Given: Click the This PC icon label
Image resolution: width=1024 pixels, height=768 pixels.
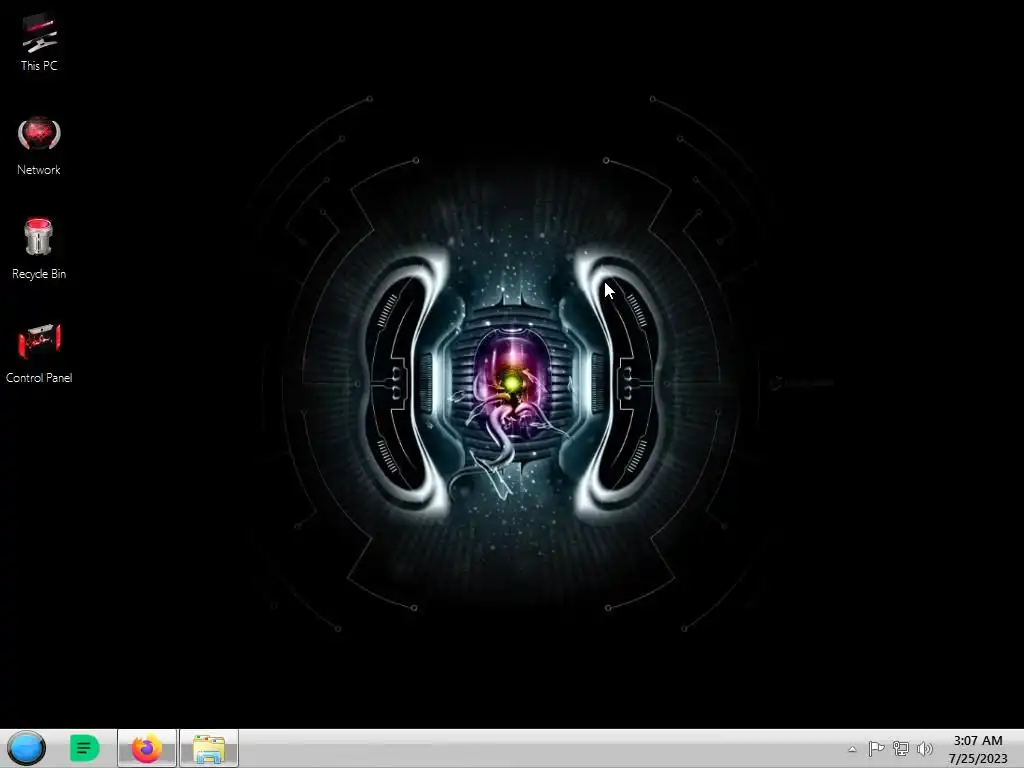Looking at the screenshot, I should pos(39,65).
